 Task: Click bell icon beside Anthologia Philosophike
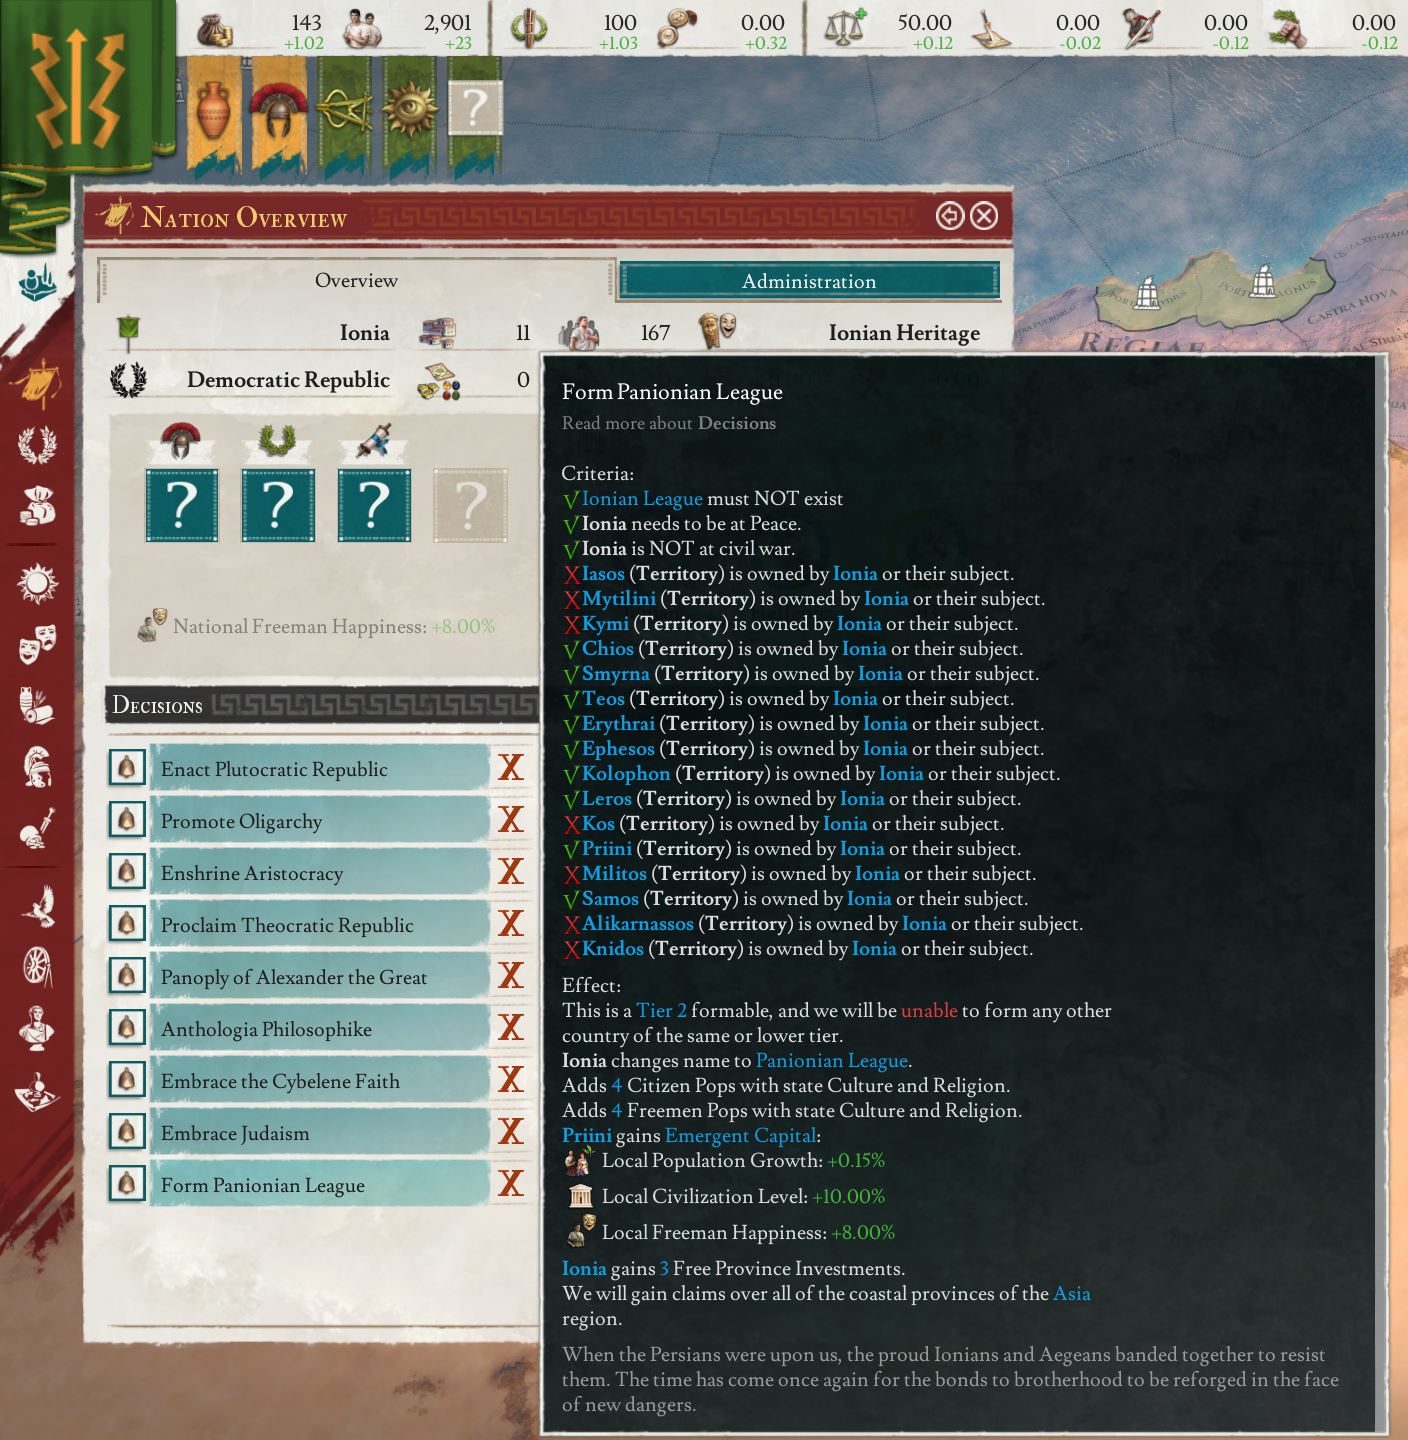(127, 1028)
